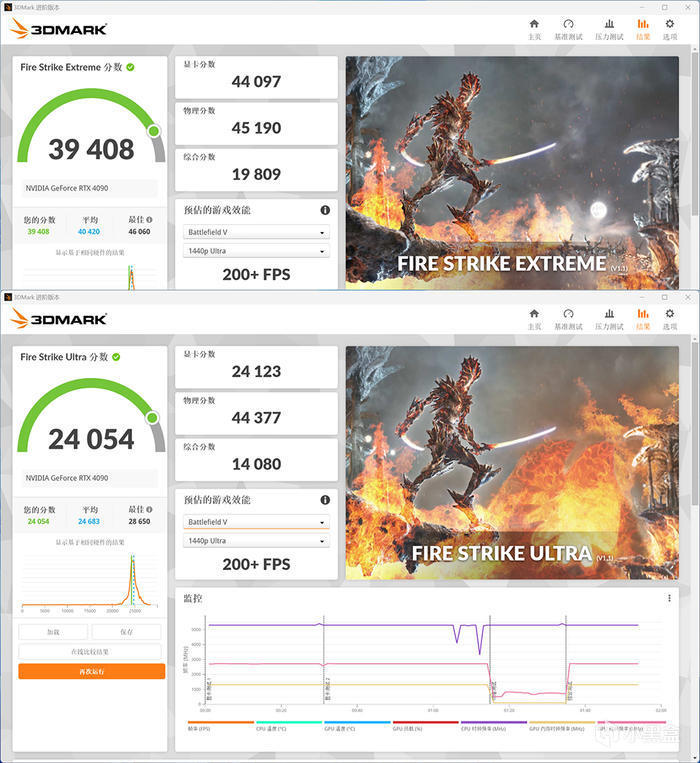Click the compare results online button
The width and height of the screenshot is (700, 763).
90,652
